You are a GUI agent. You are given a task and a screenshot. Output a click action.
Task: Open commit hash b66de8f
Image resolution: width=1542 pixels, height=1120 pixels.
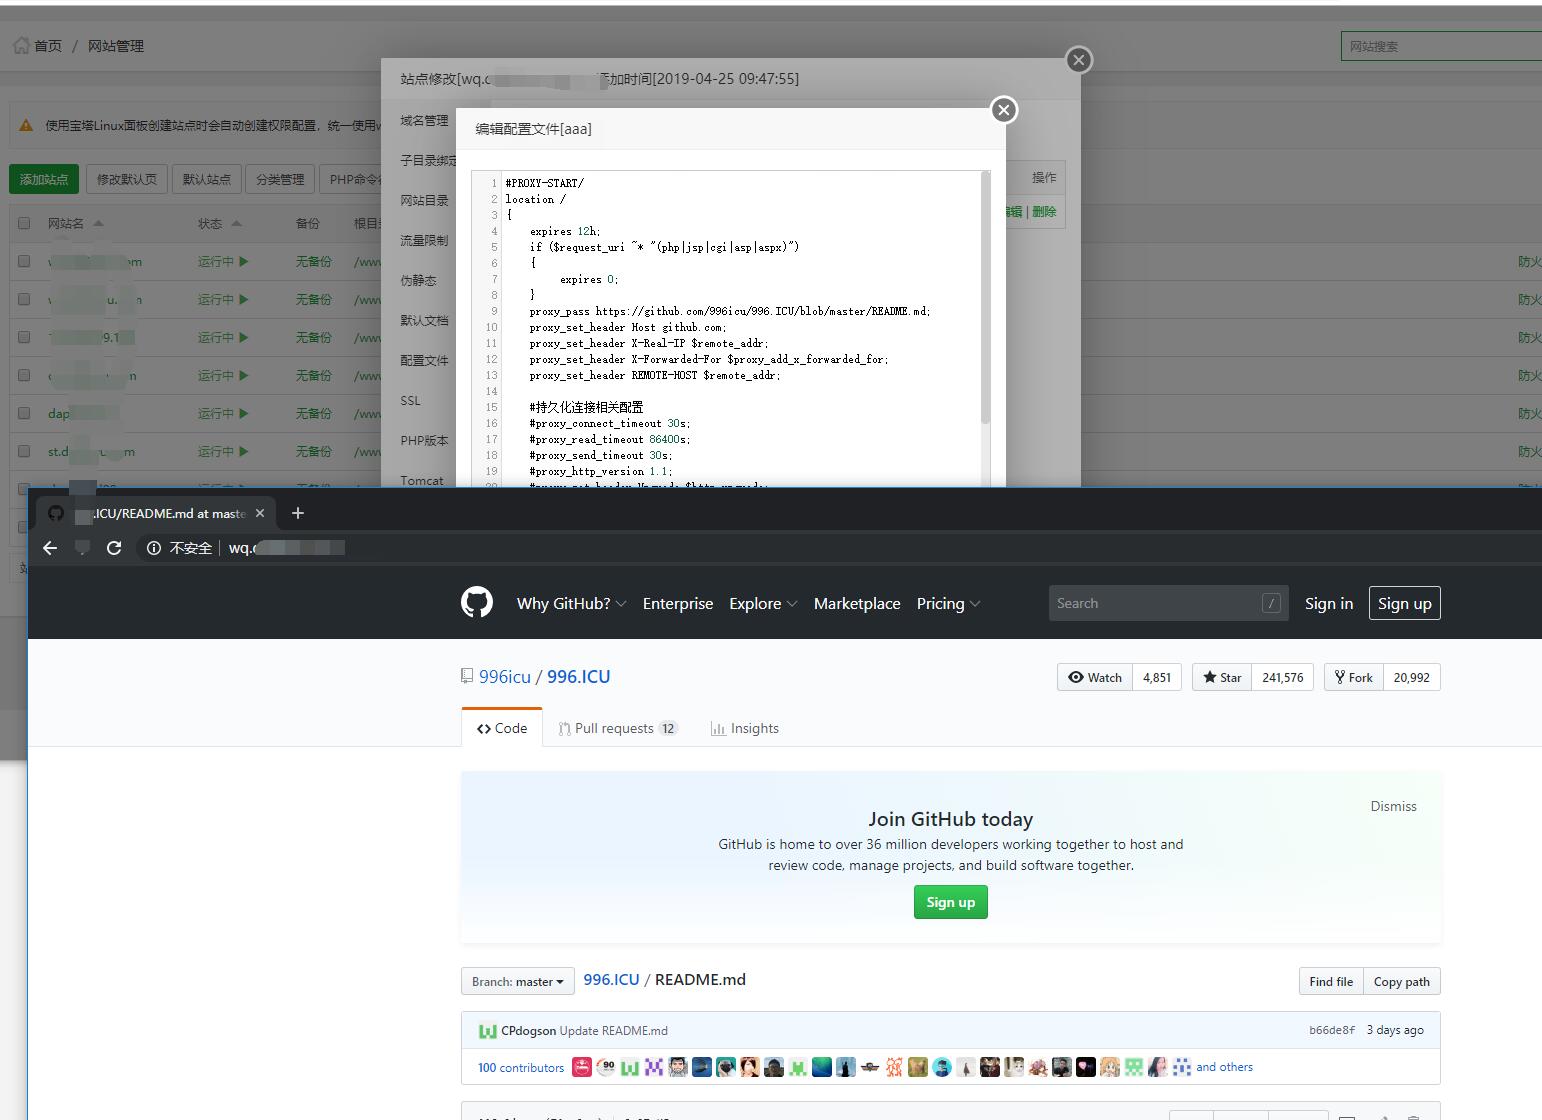(x=1332, y=1030)
